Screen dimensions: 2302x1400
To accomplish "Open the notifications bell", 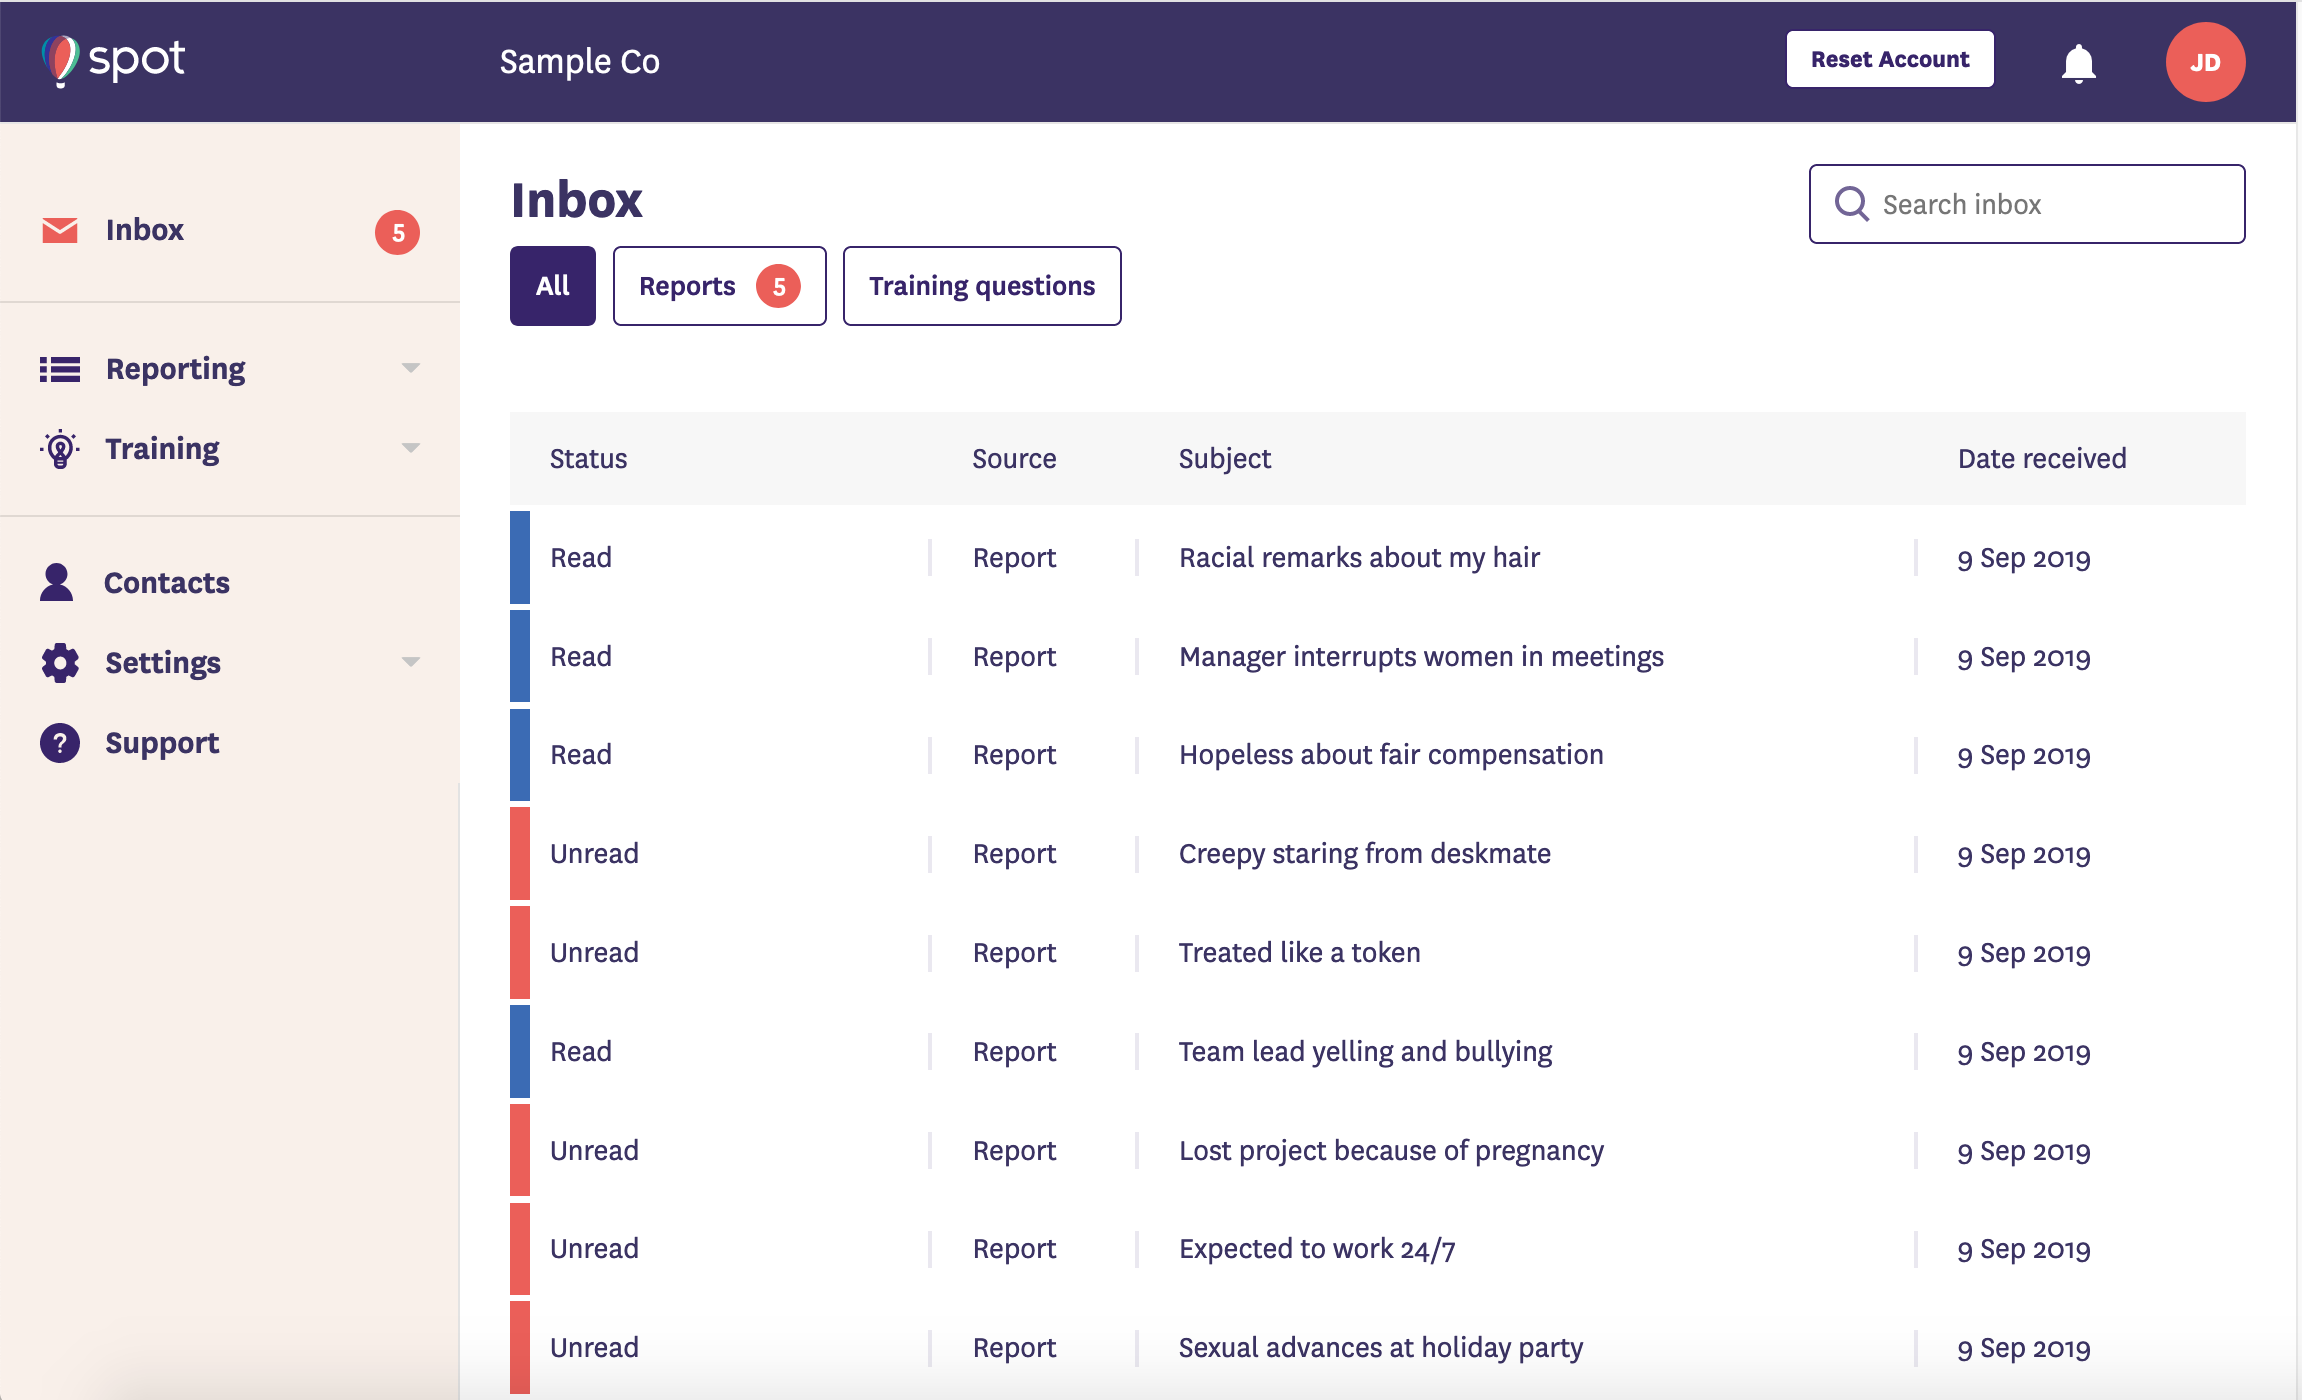I will [x=2078, y=63].
